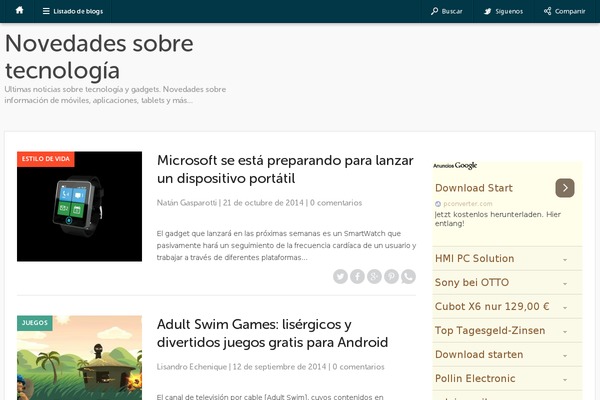Click the Anuncios Google label
The height and width of the screenshot is (400, 600).
coord(455,165)
